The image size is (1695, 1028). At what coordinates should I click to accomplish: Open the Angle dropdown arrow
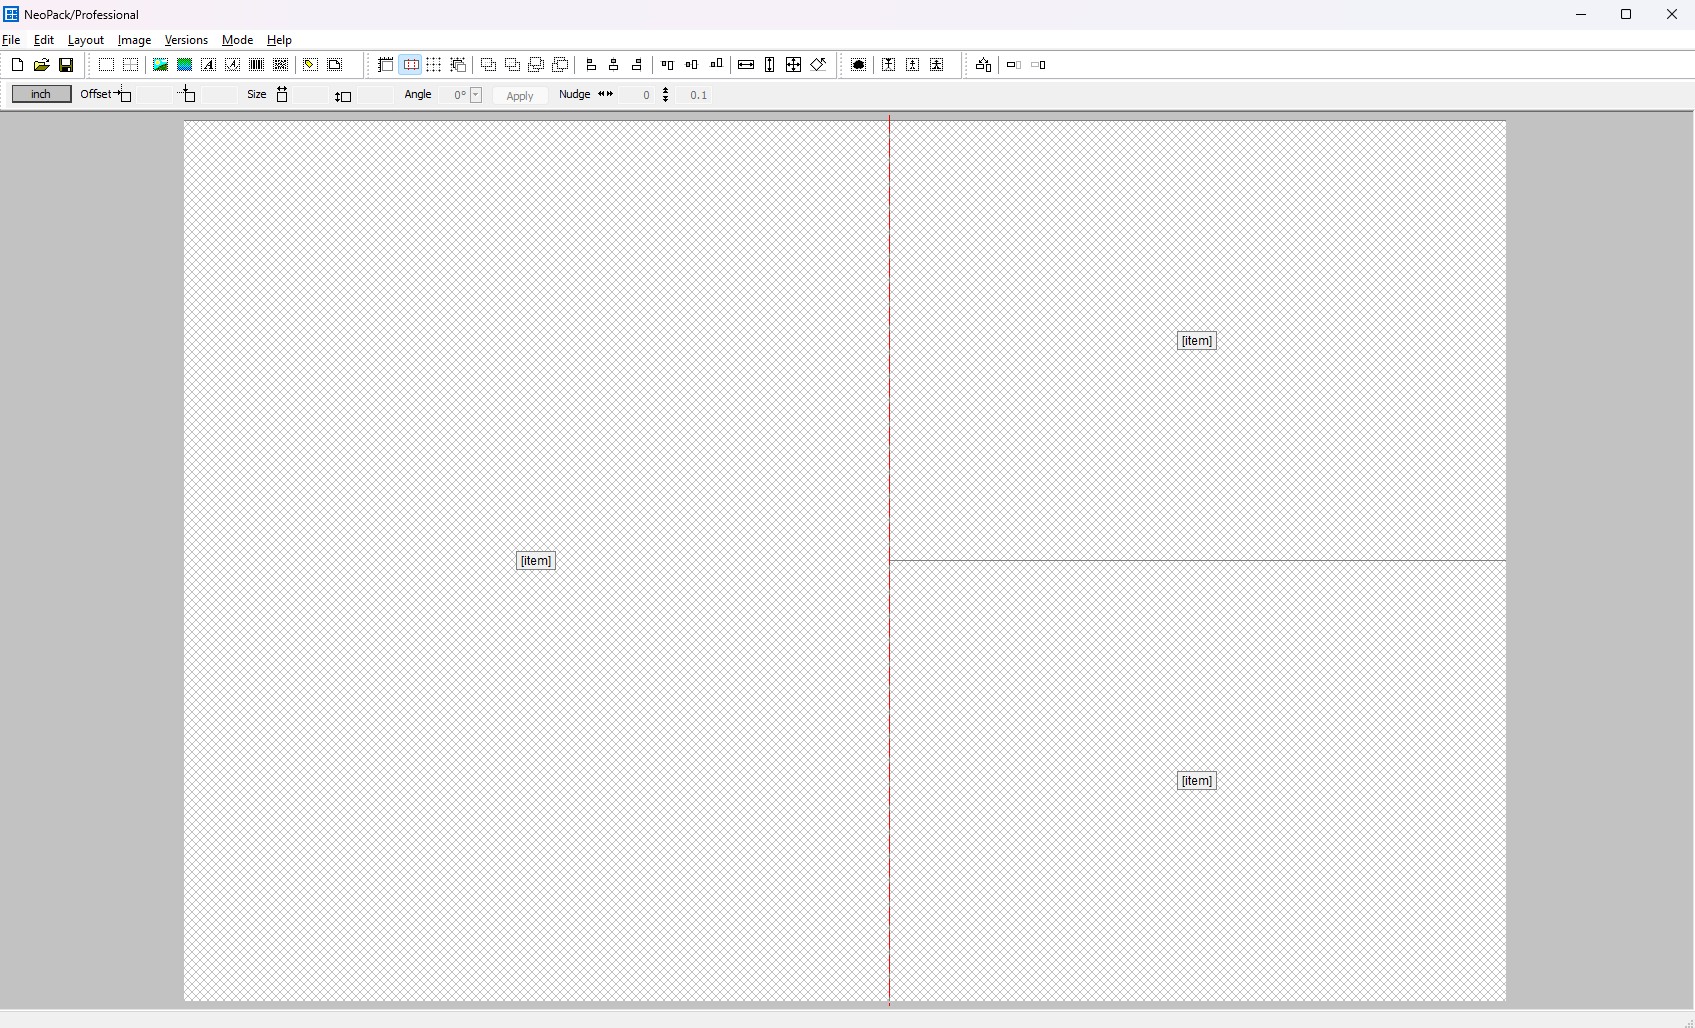(x=476, y=95)
